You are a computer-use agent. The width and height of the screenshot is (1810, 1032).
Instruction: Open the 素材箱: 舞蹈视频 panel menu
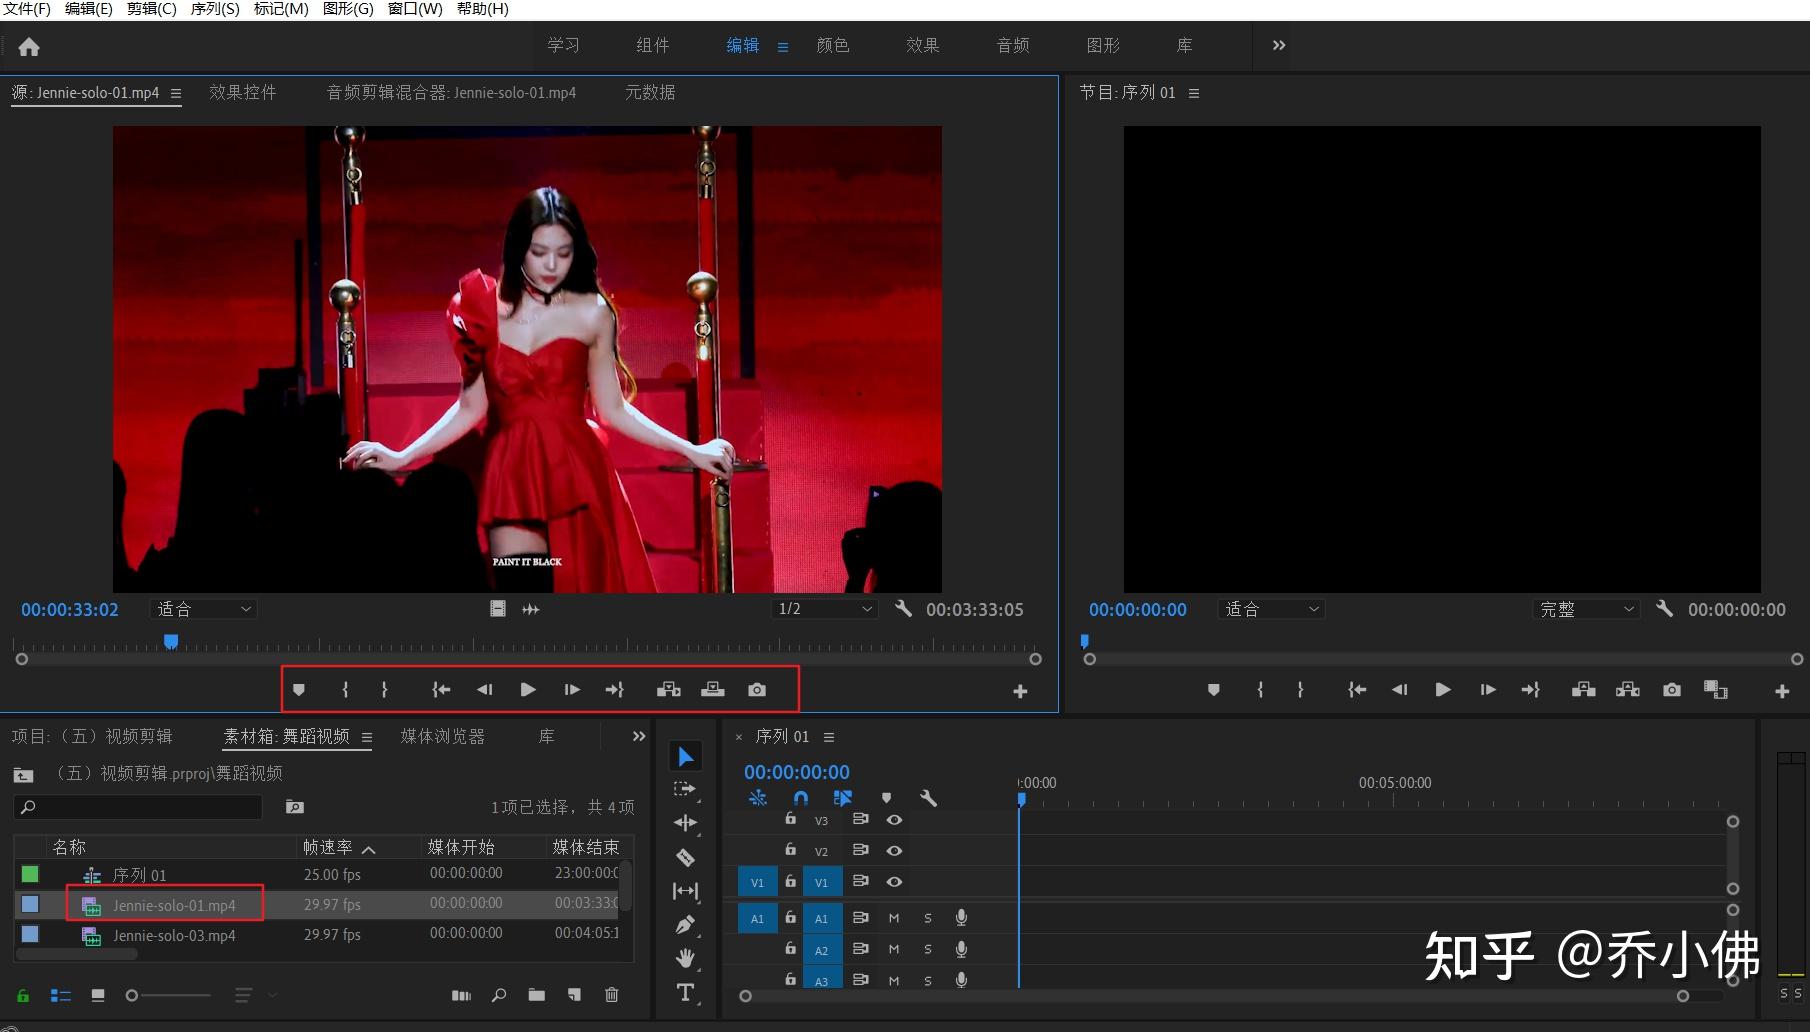click(x=367, y=737)
